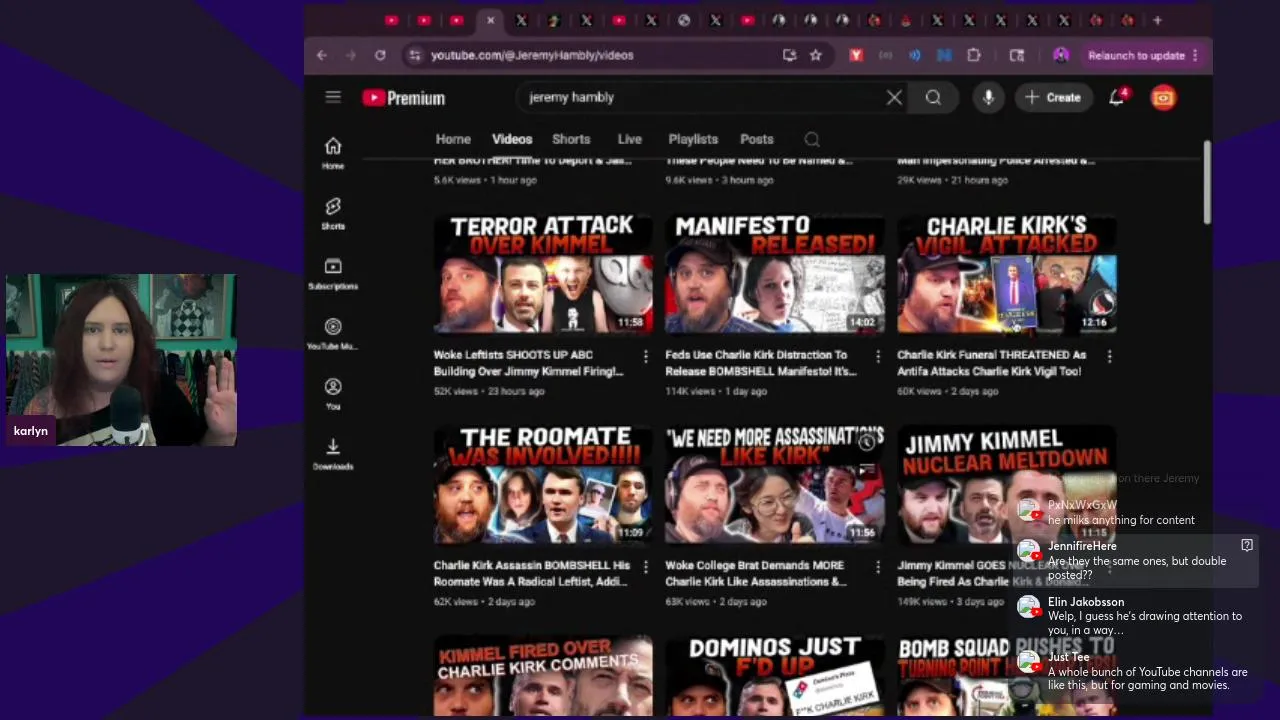The height and width of the screenshot is (720, 1280).
Task: Click the magnifier search button
Action: point(933,98)
